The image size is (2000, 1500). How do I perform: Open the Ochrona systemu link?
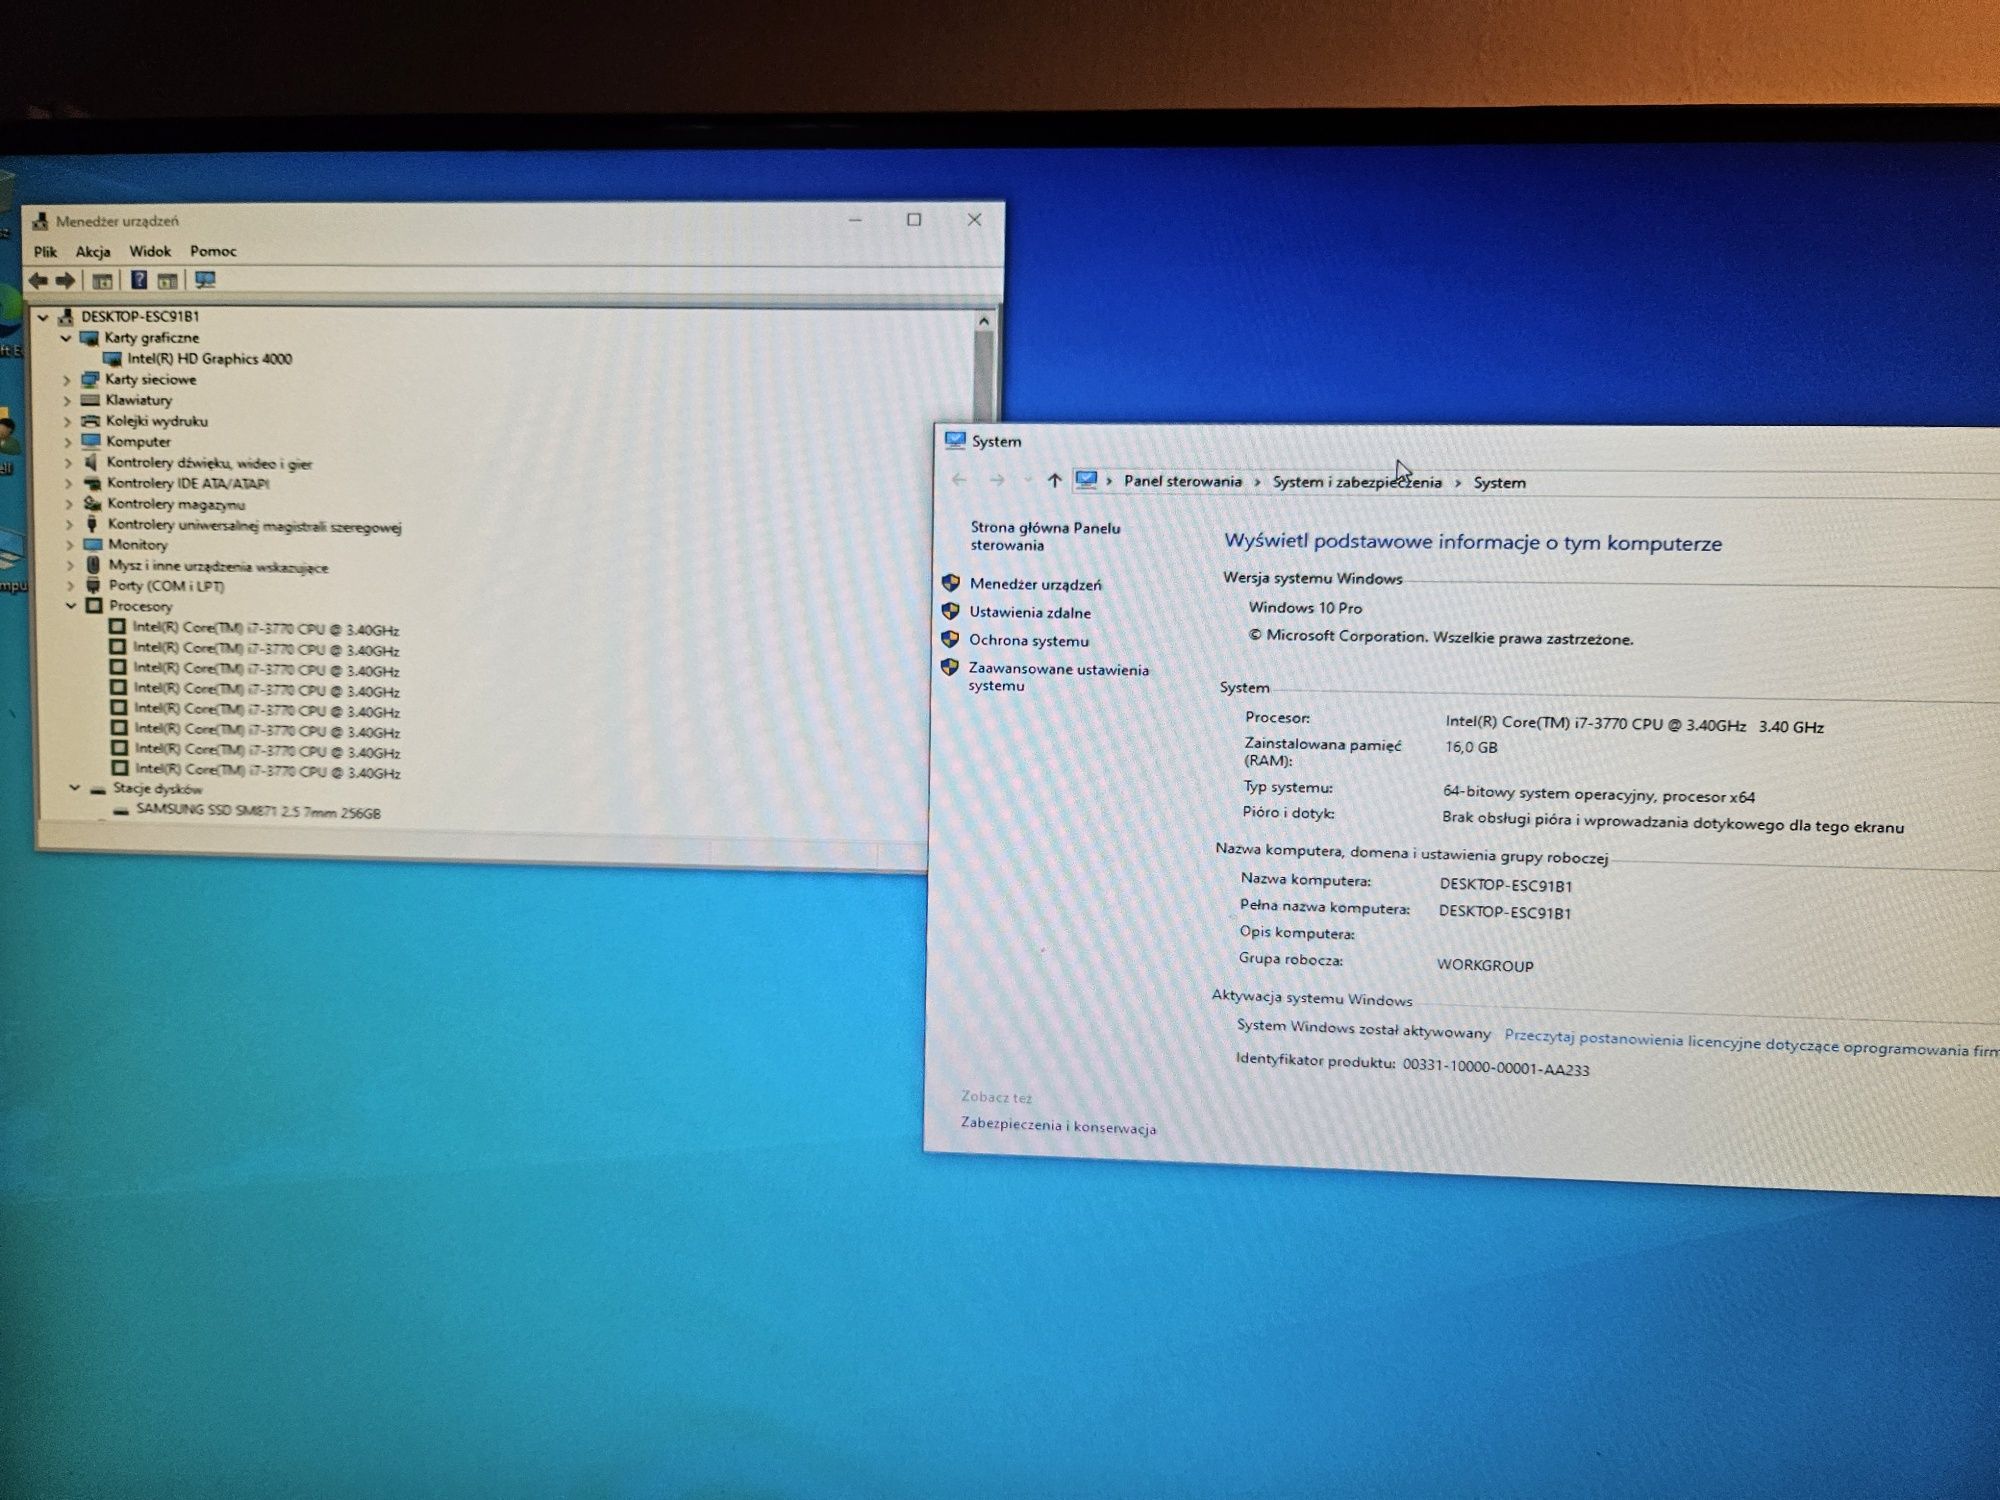pos(1028,640)
